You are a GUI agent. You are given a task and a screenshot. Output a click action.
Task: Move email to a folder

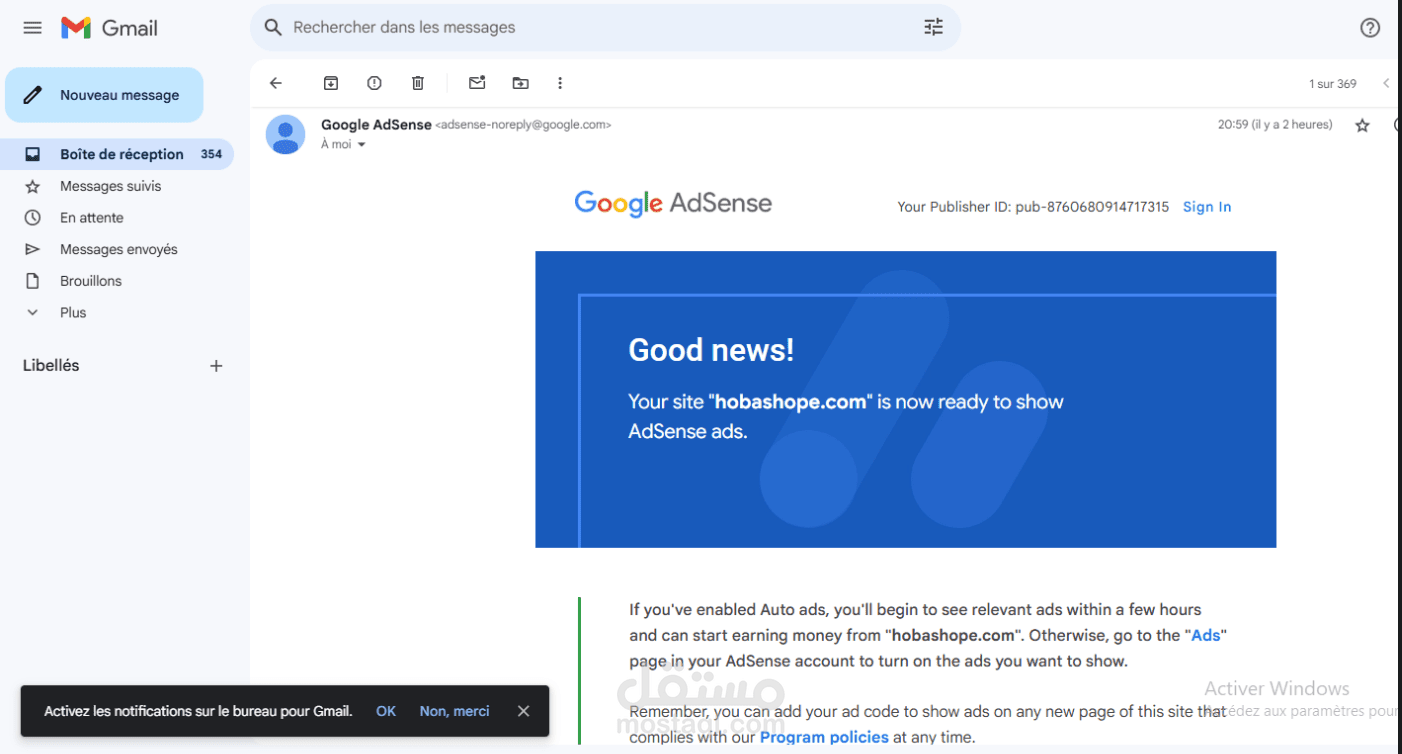coord(520,83)
